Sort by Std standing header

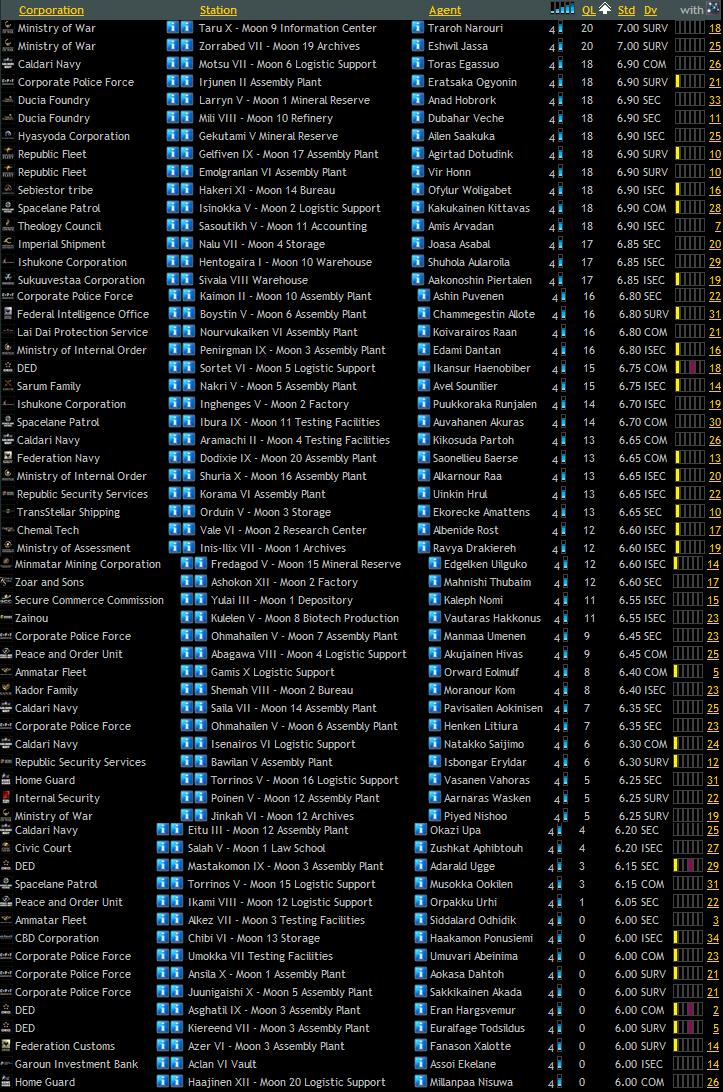pyautogui.click(x=626, y=10)
